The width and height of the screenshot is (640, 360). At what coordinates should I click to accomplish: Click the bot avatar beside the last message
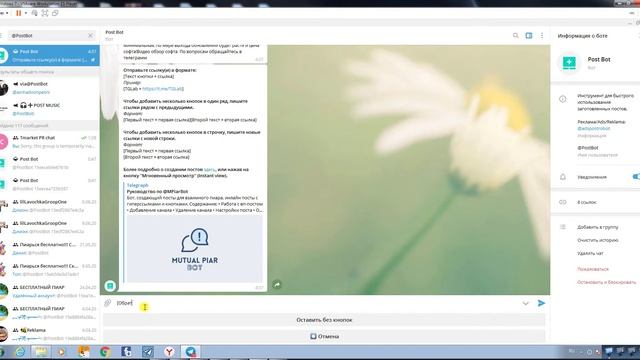(x=110, y=286)
